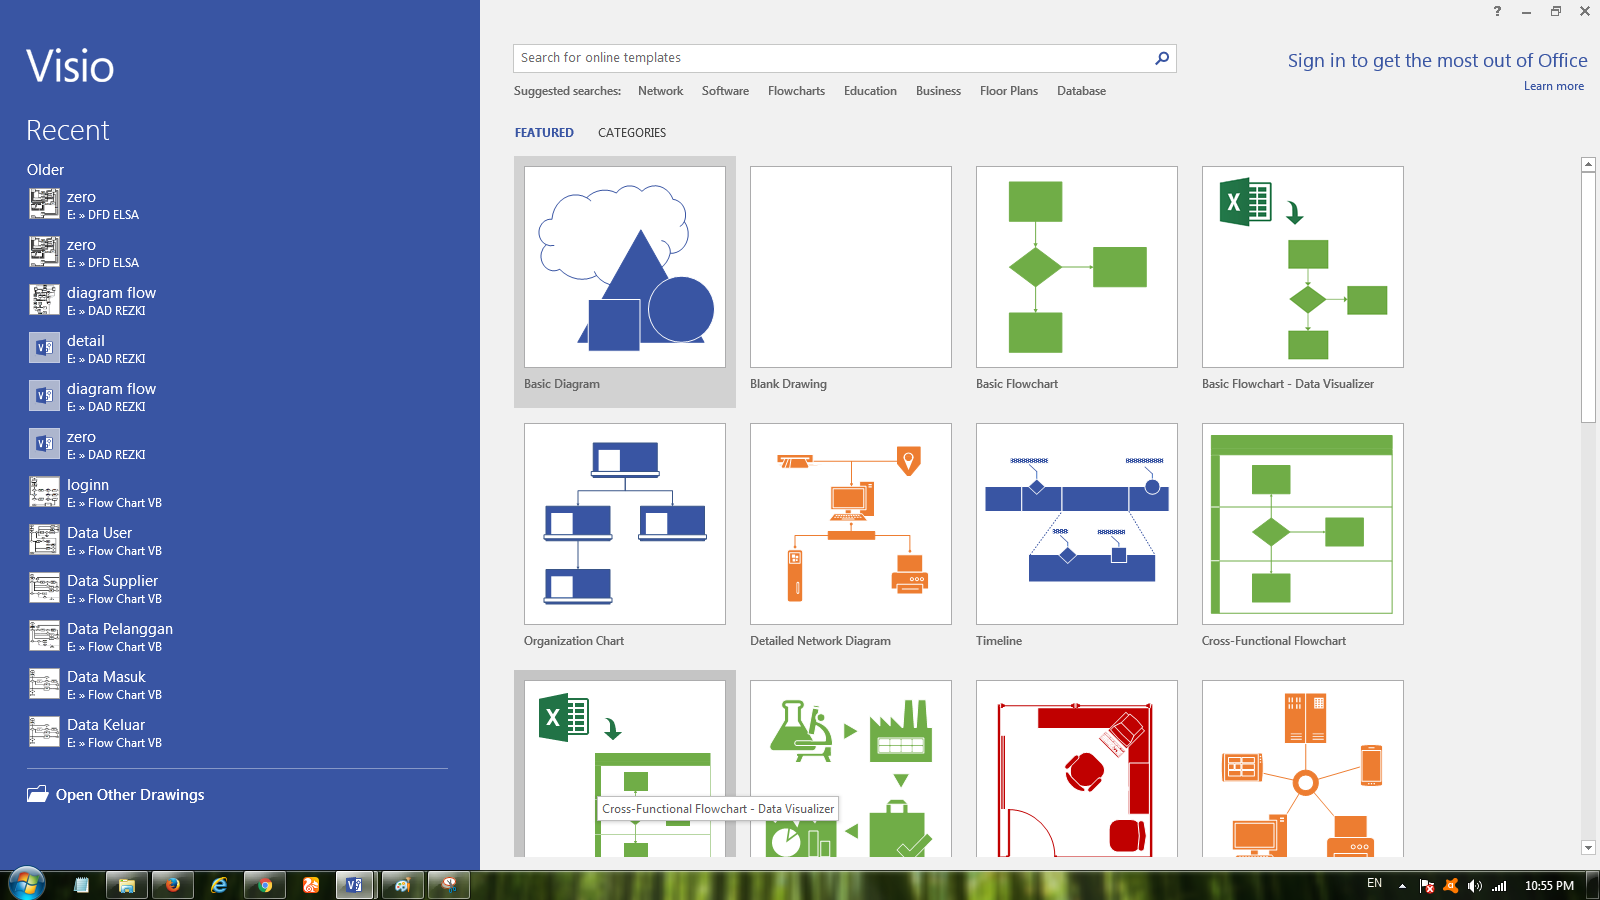
Task: Select the orange network hub diagram thumbnail
Action: [1303, 769]
